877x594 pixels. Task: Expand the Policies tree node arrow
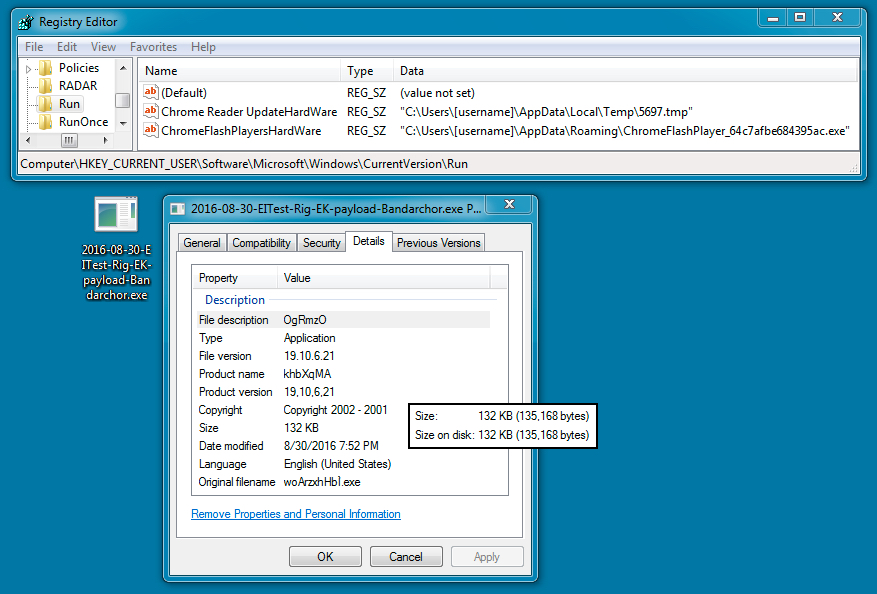(29, 68)
